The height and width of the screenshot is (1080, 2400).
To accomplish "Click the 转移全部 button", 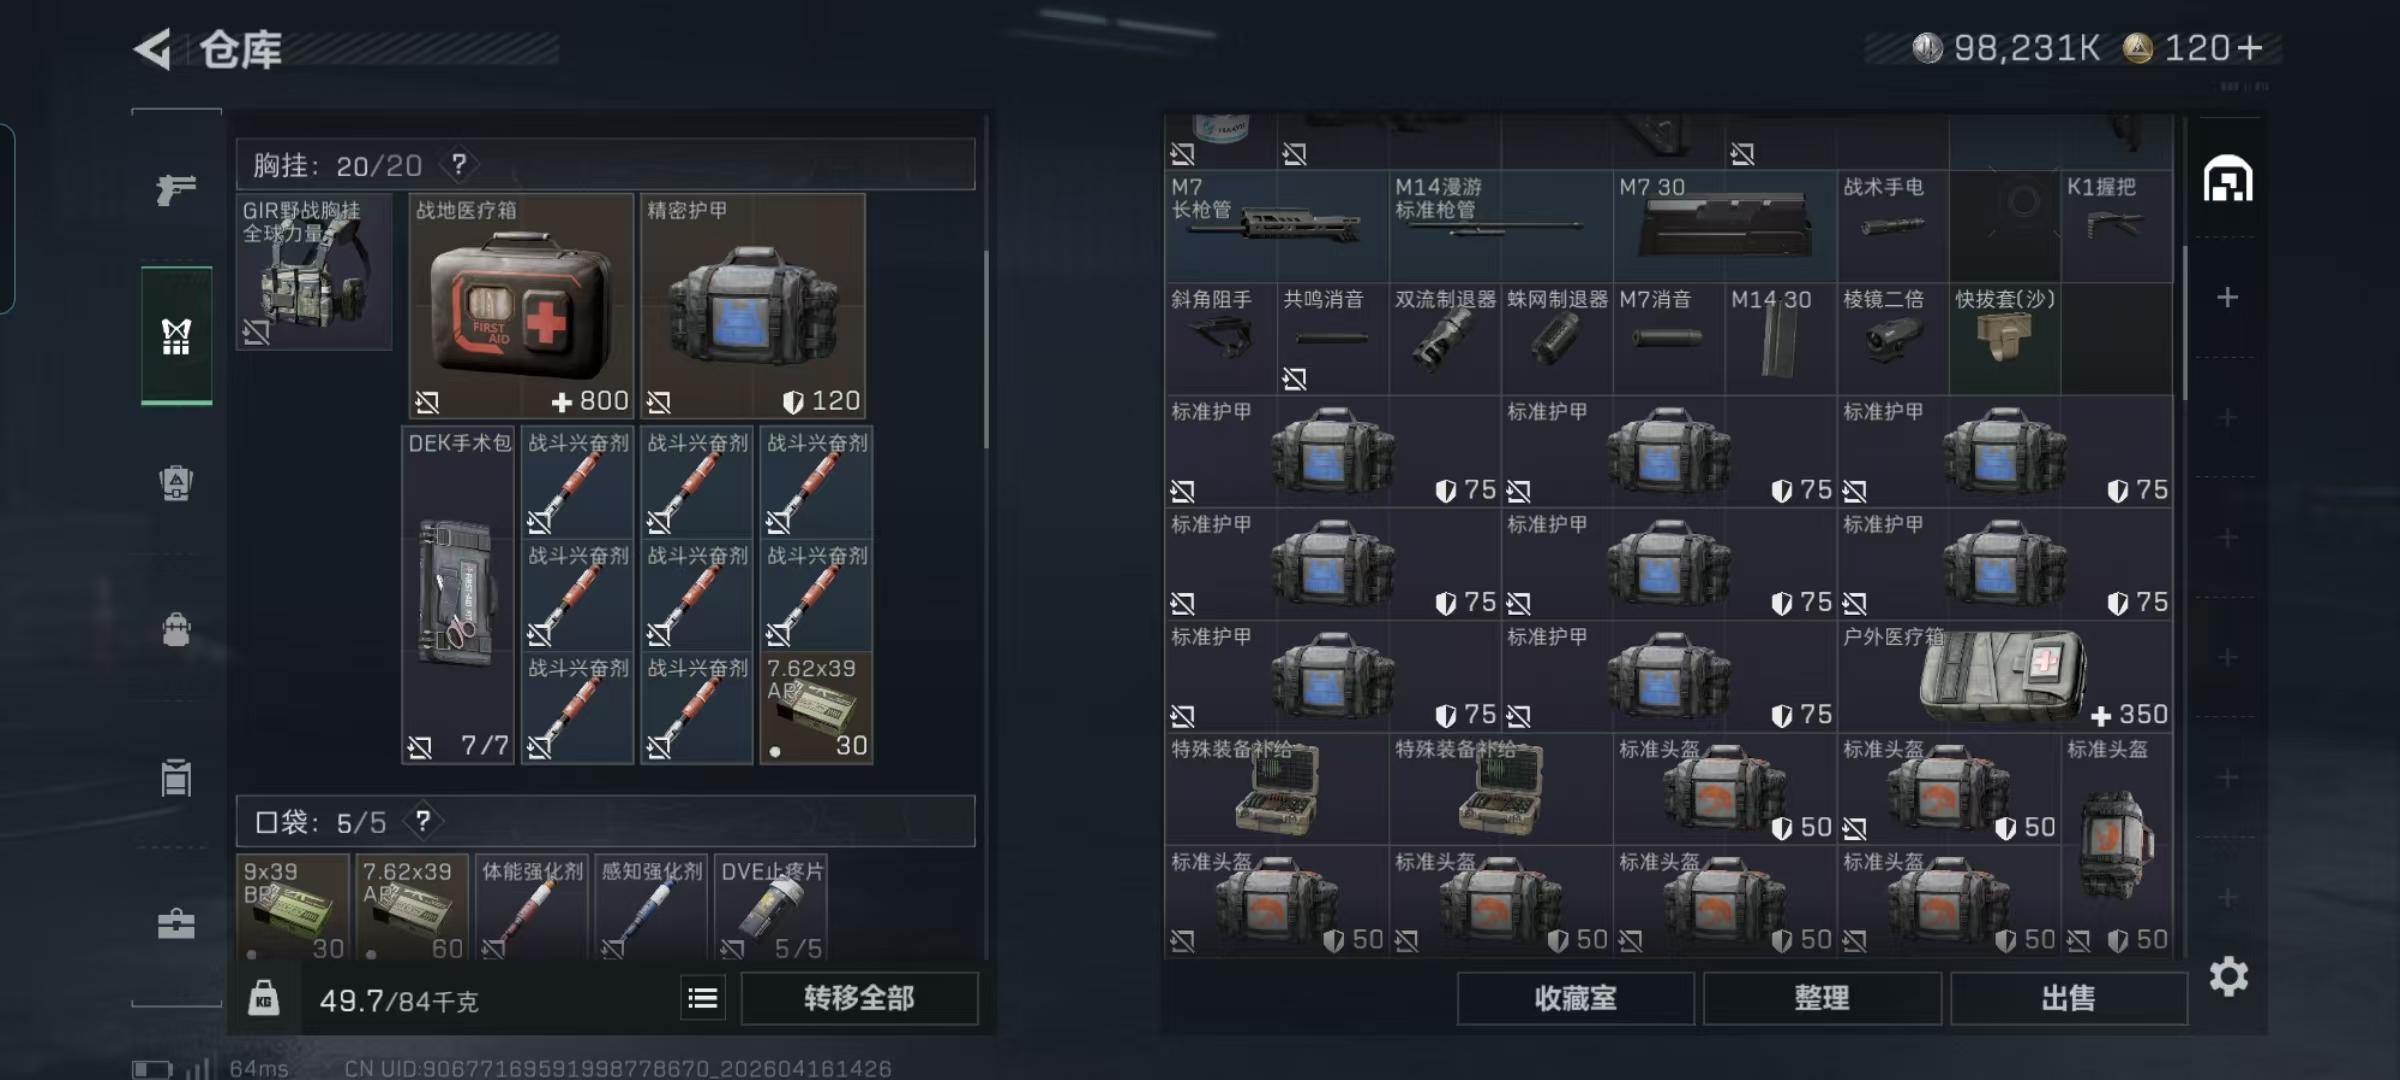I will [859, 998].
